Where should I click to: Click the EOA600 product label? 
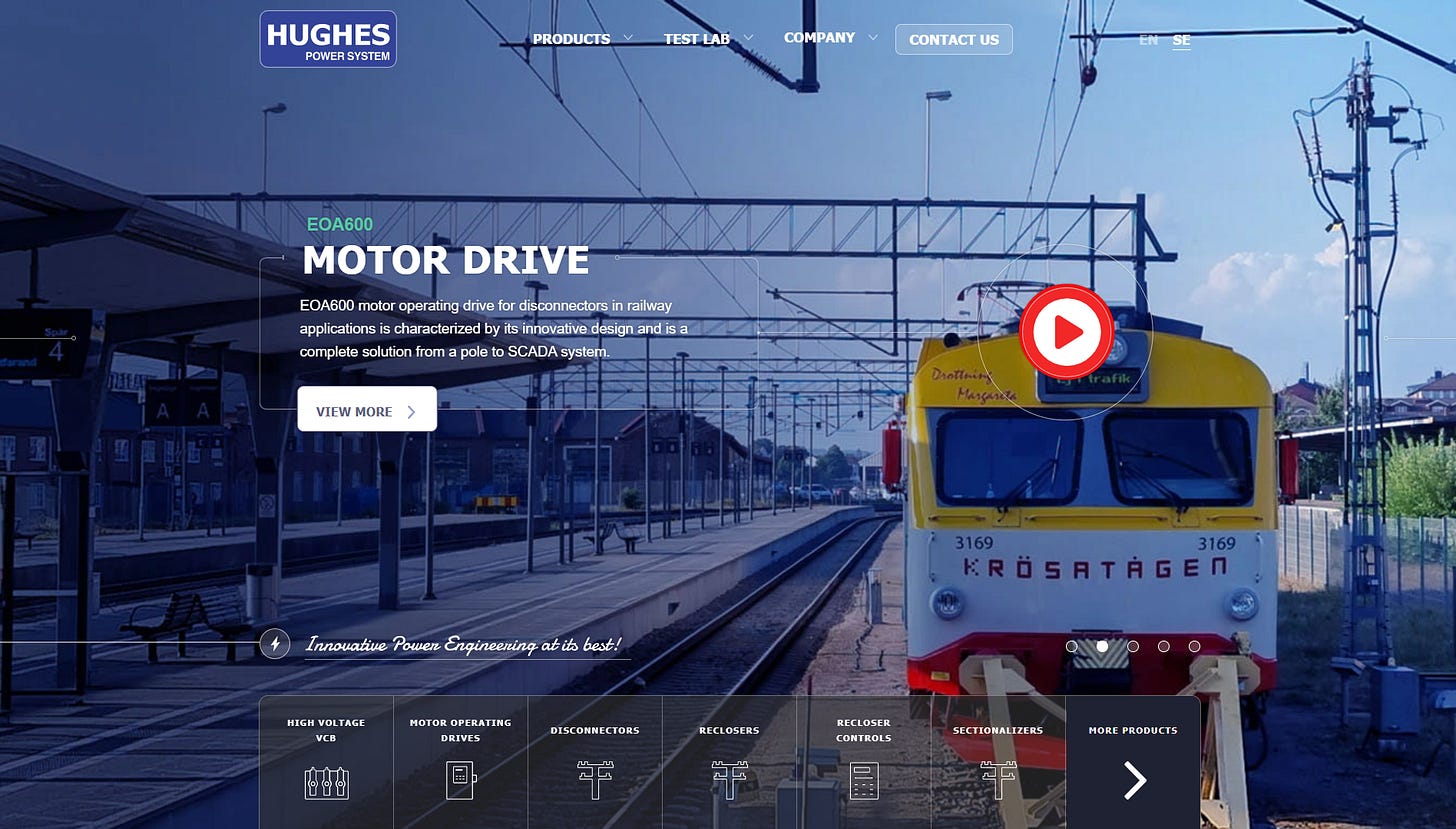[x=340, y=224]
